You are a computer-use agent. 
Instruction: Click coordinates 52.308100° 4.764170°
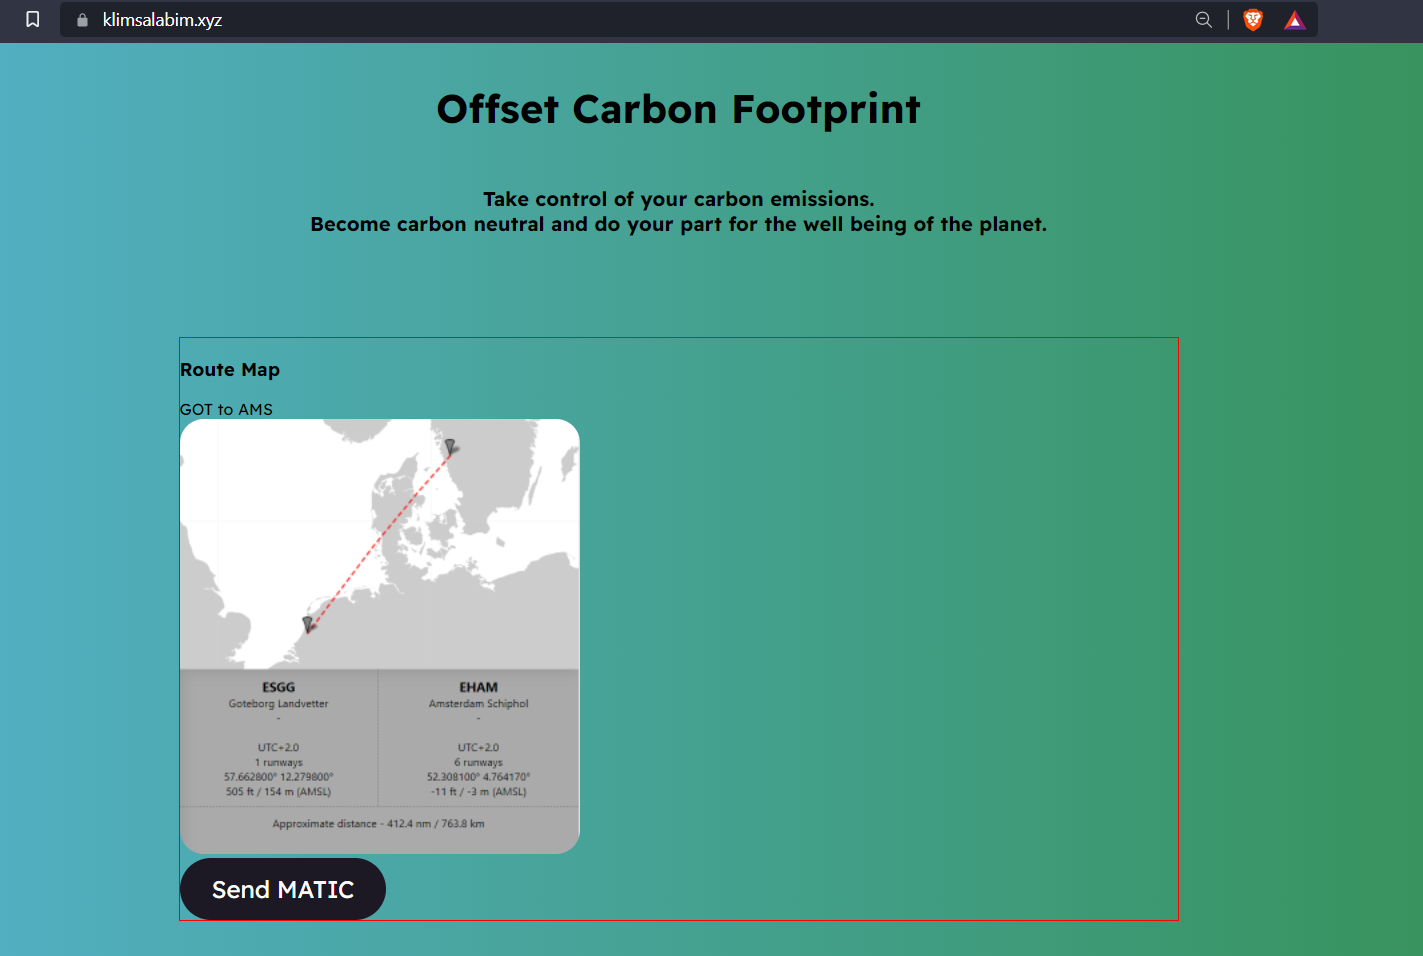click(x=479, y=777)
